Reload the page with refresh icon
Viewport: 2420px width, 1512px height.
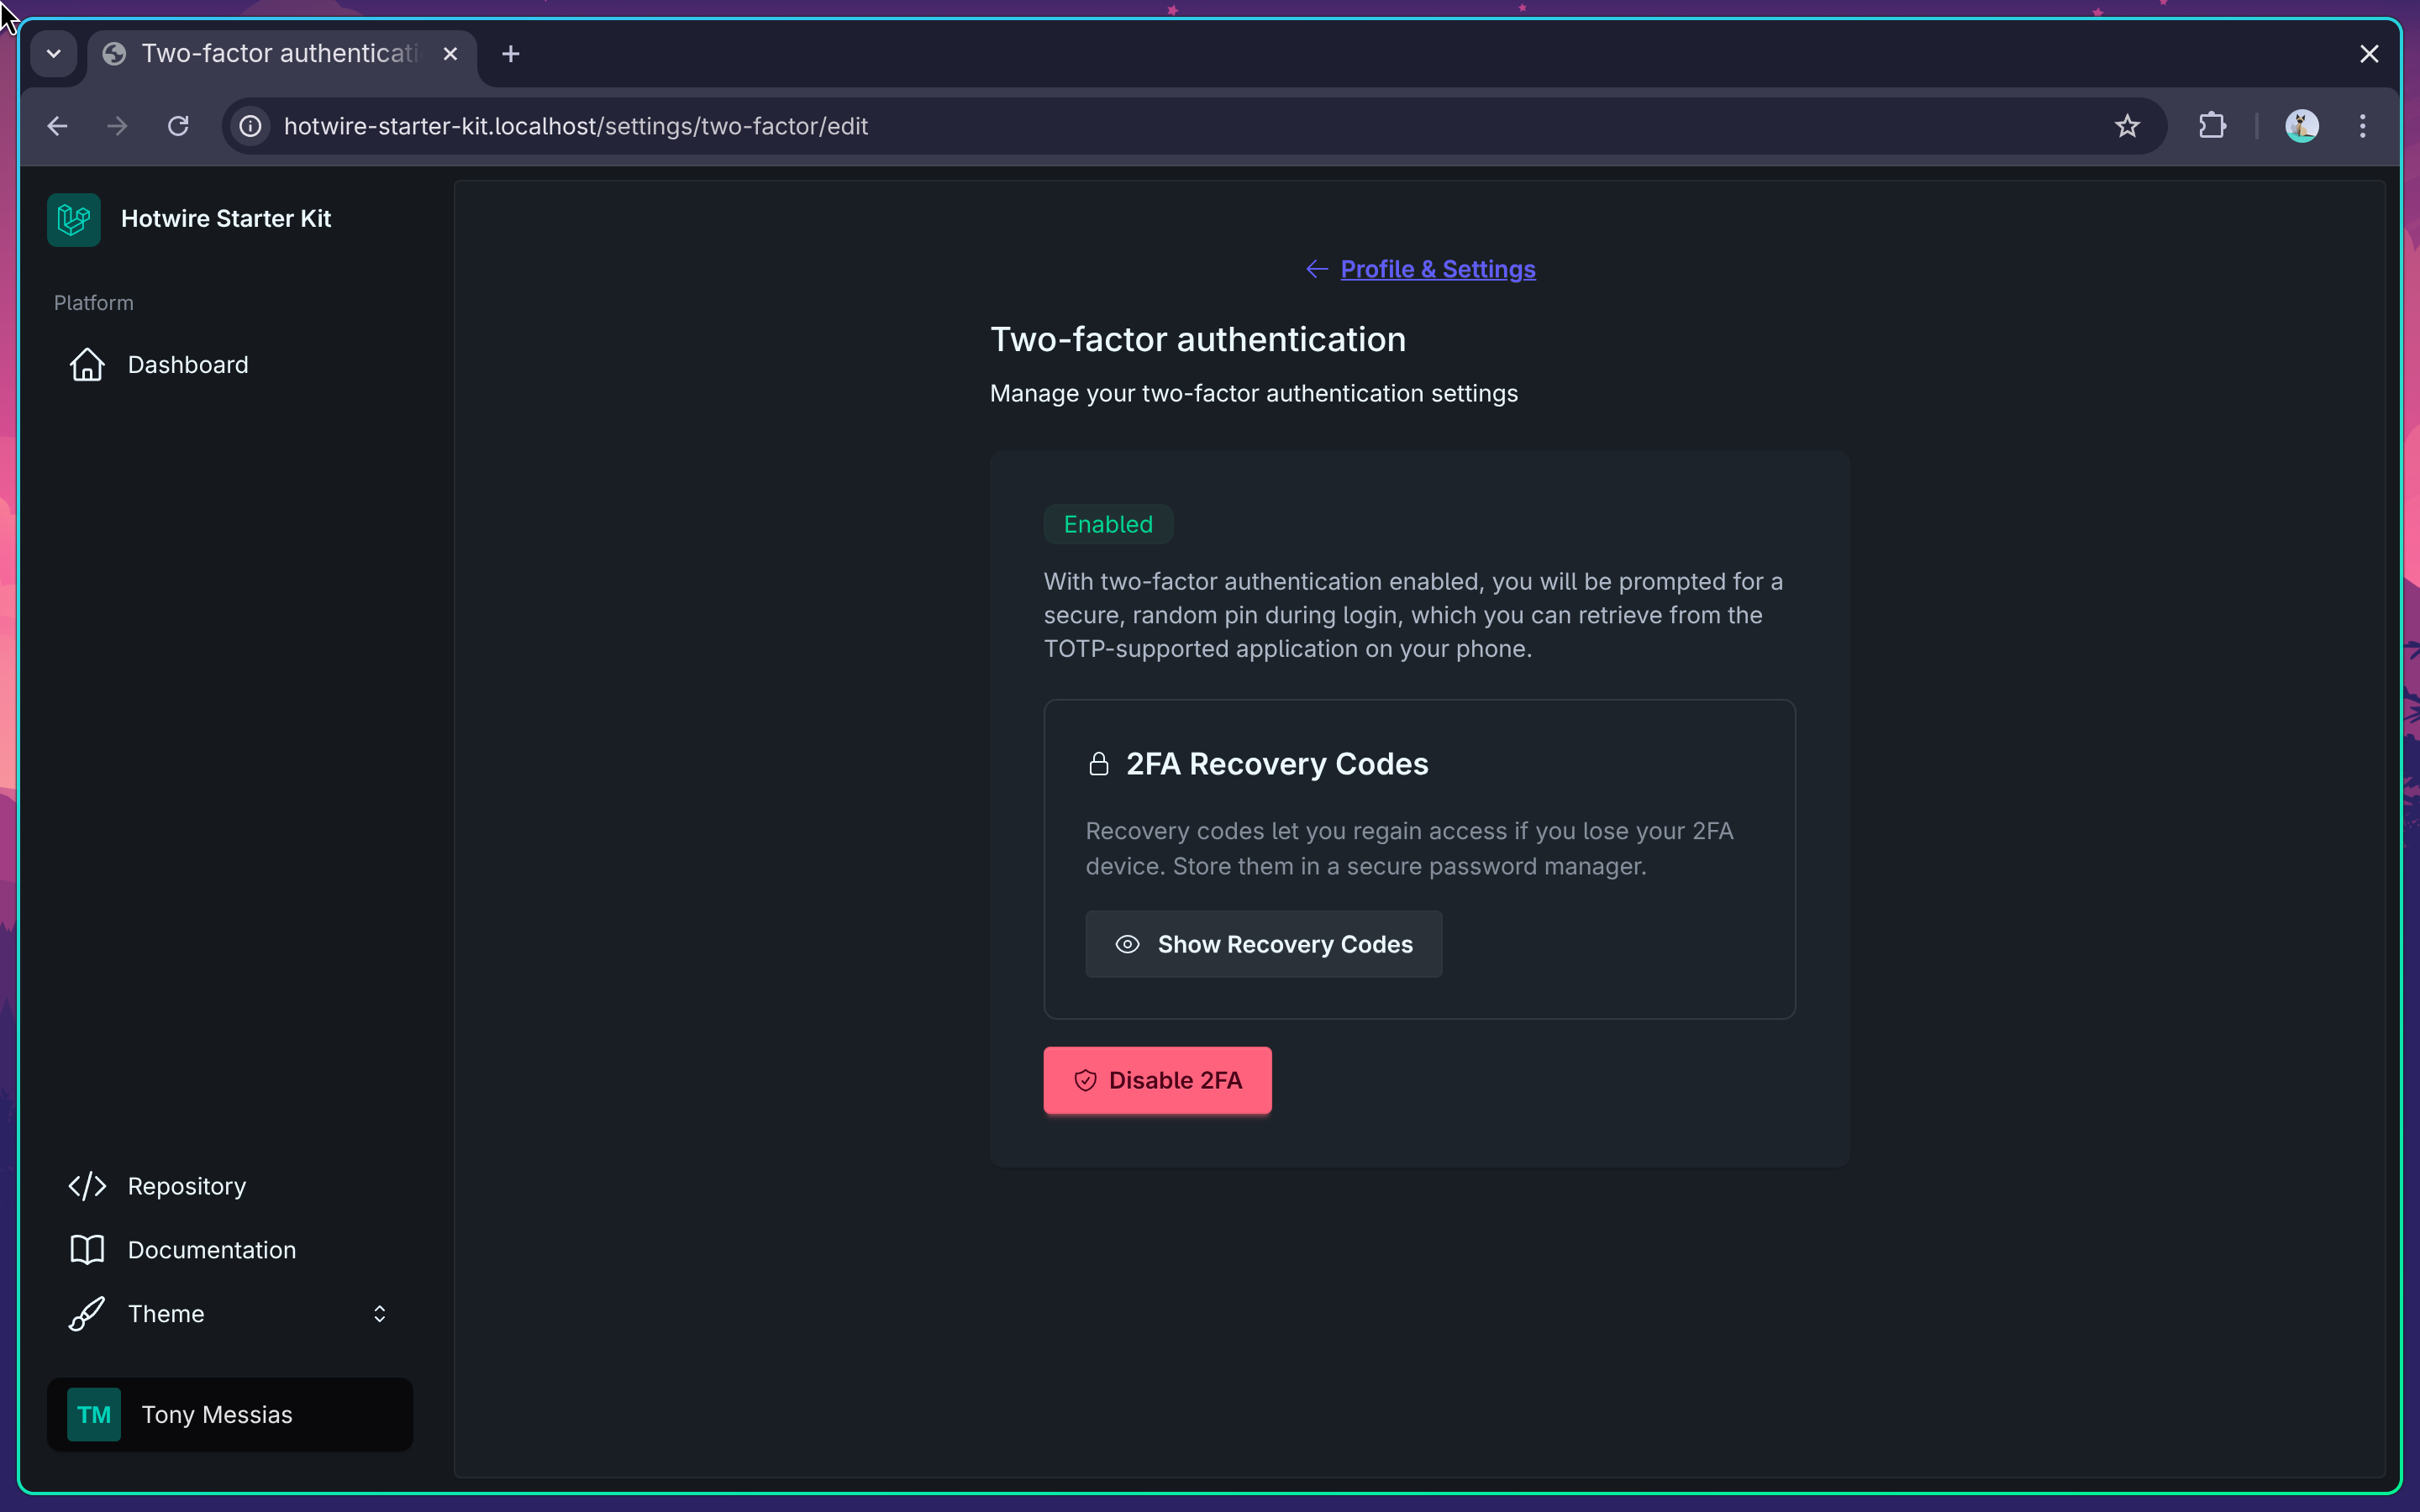178,126
